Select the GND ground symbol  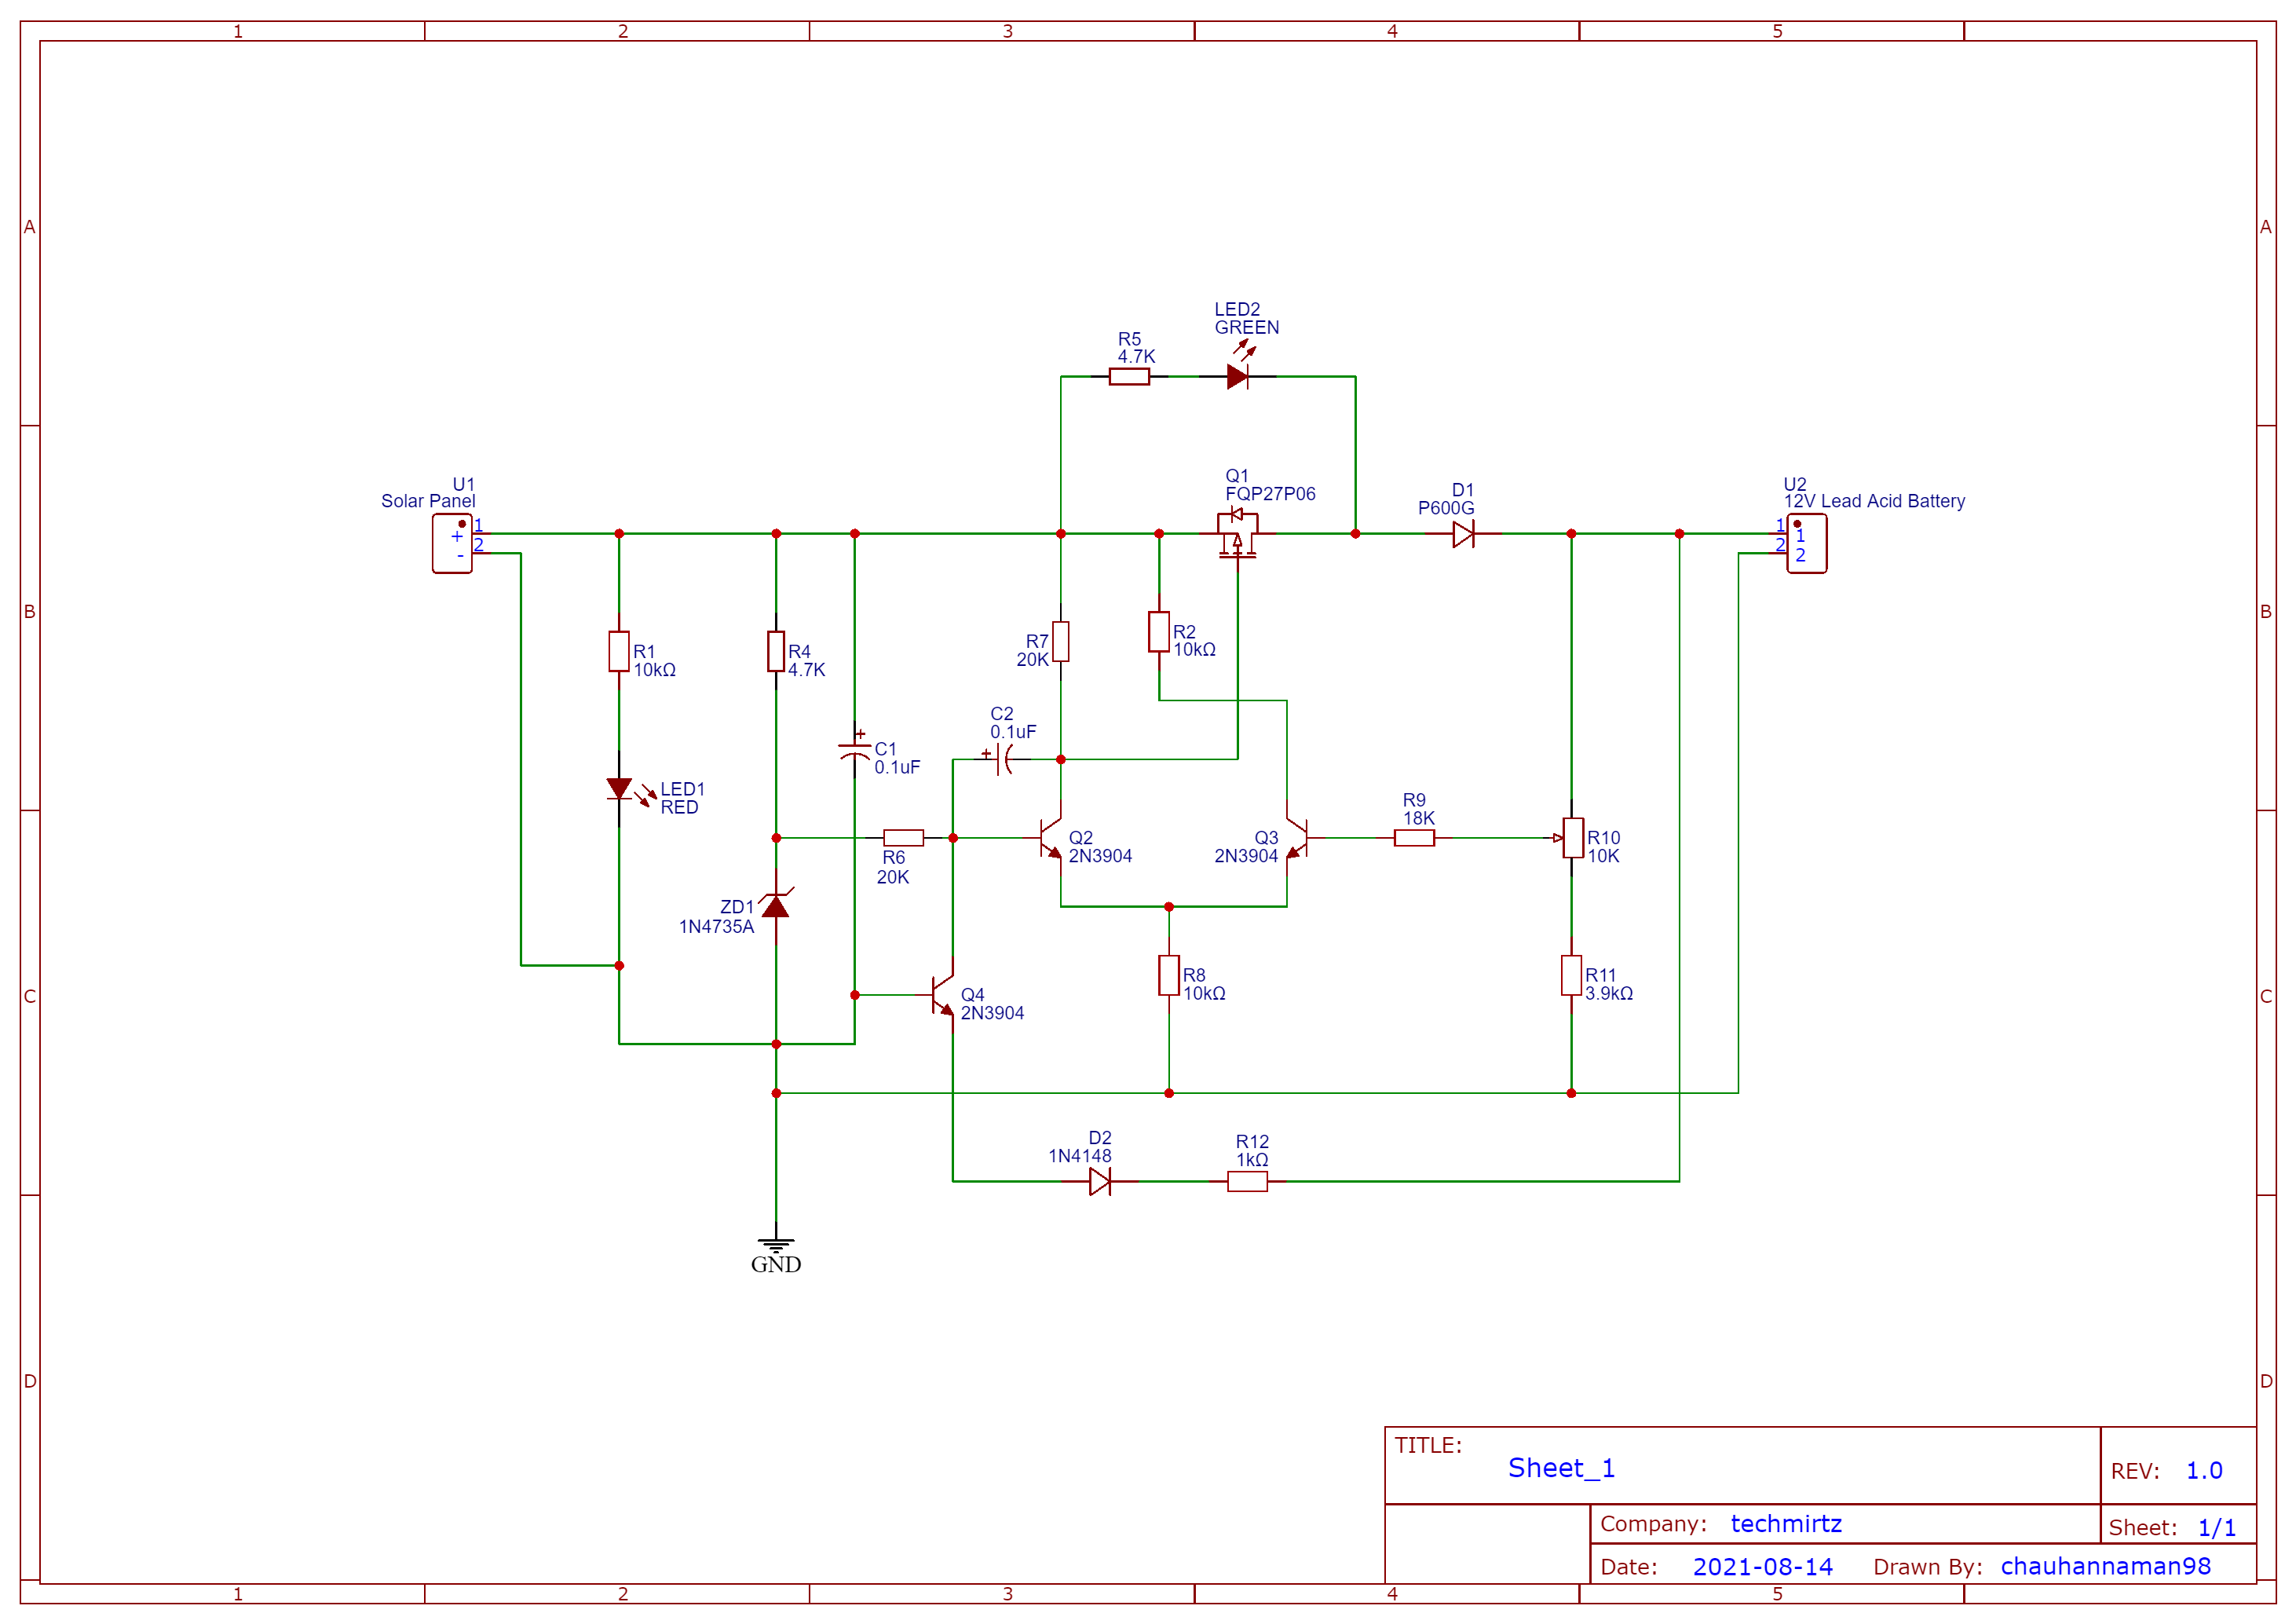[x=776, y=1246]
